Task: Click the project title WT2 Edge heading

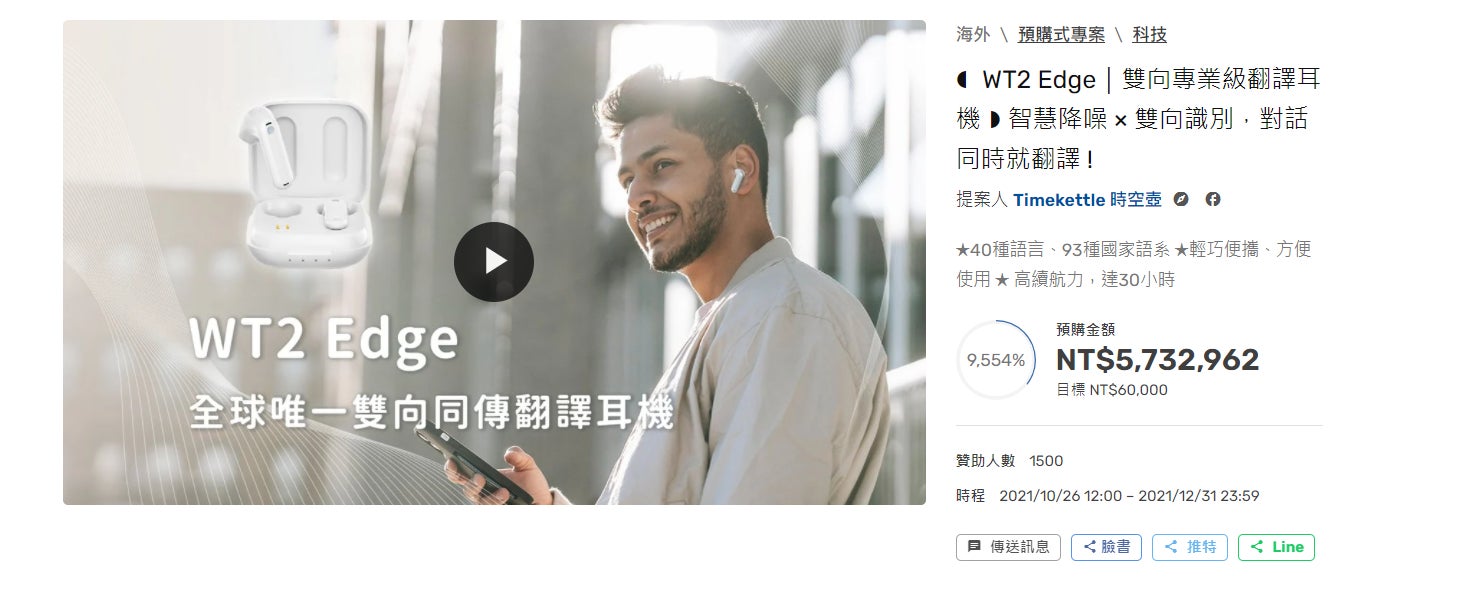Action: pyautogui.click(x=1139, y=119)
